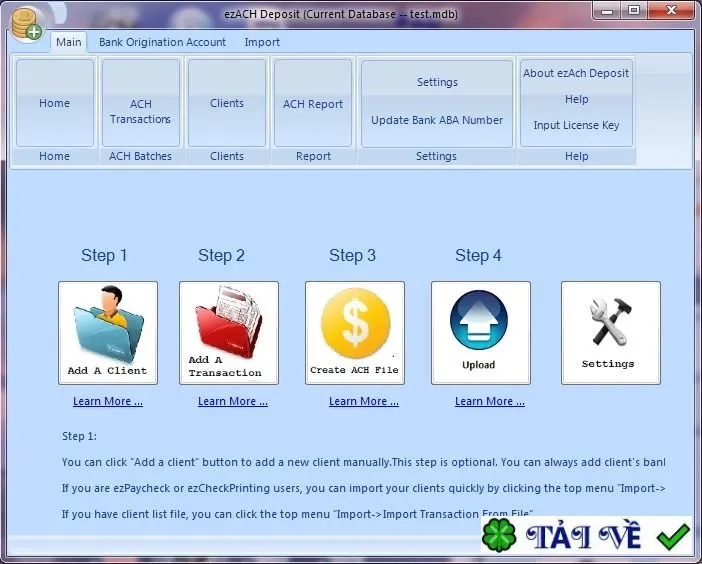Viewport: 702px width, 564px height.
Task: Open ACH Transactions from the ribbon
Action: 141,103
